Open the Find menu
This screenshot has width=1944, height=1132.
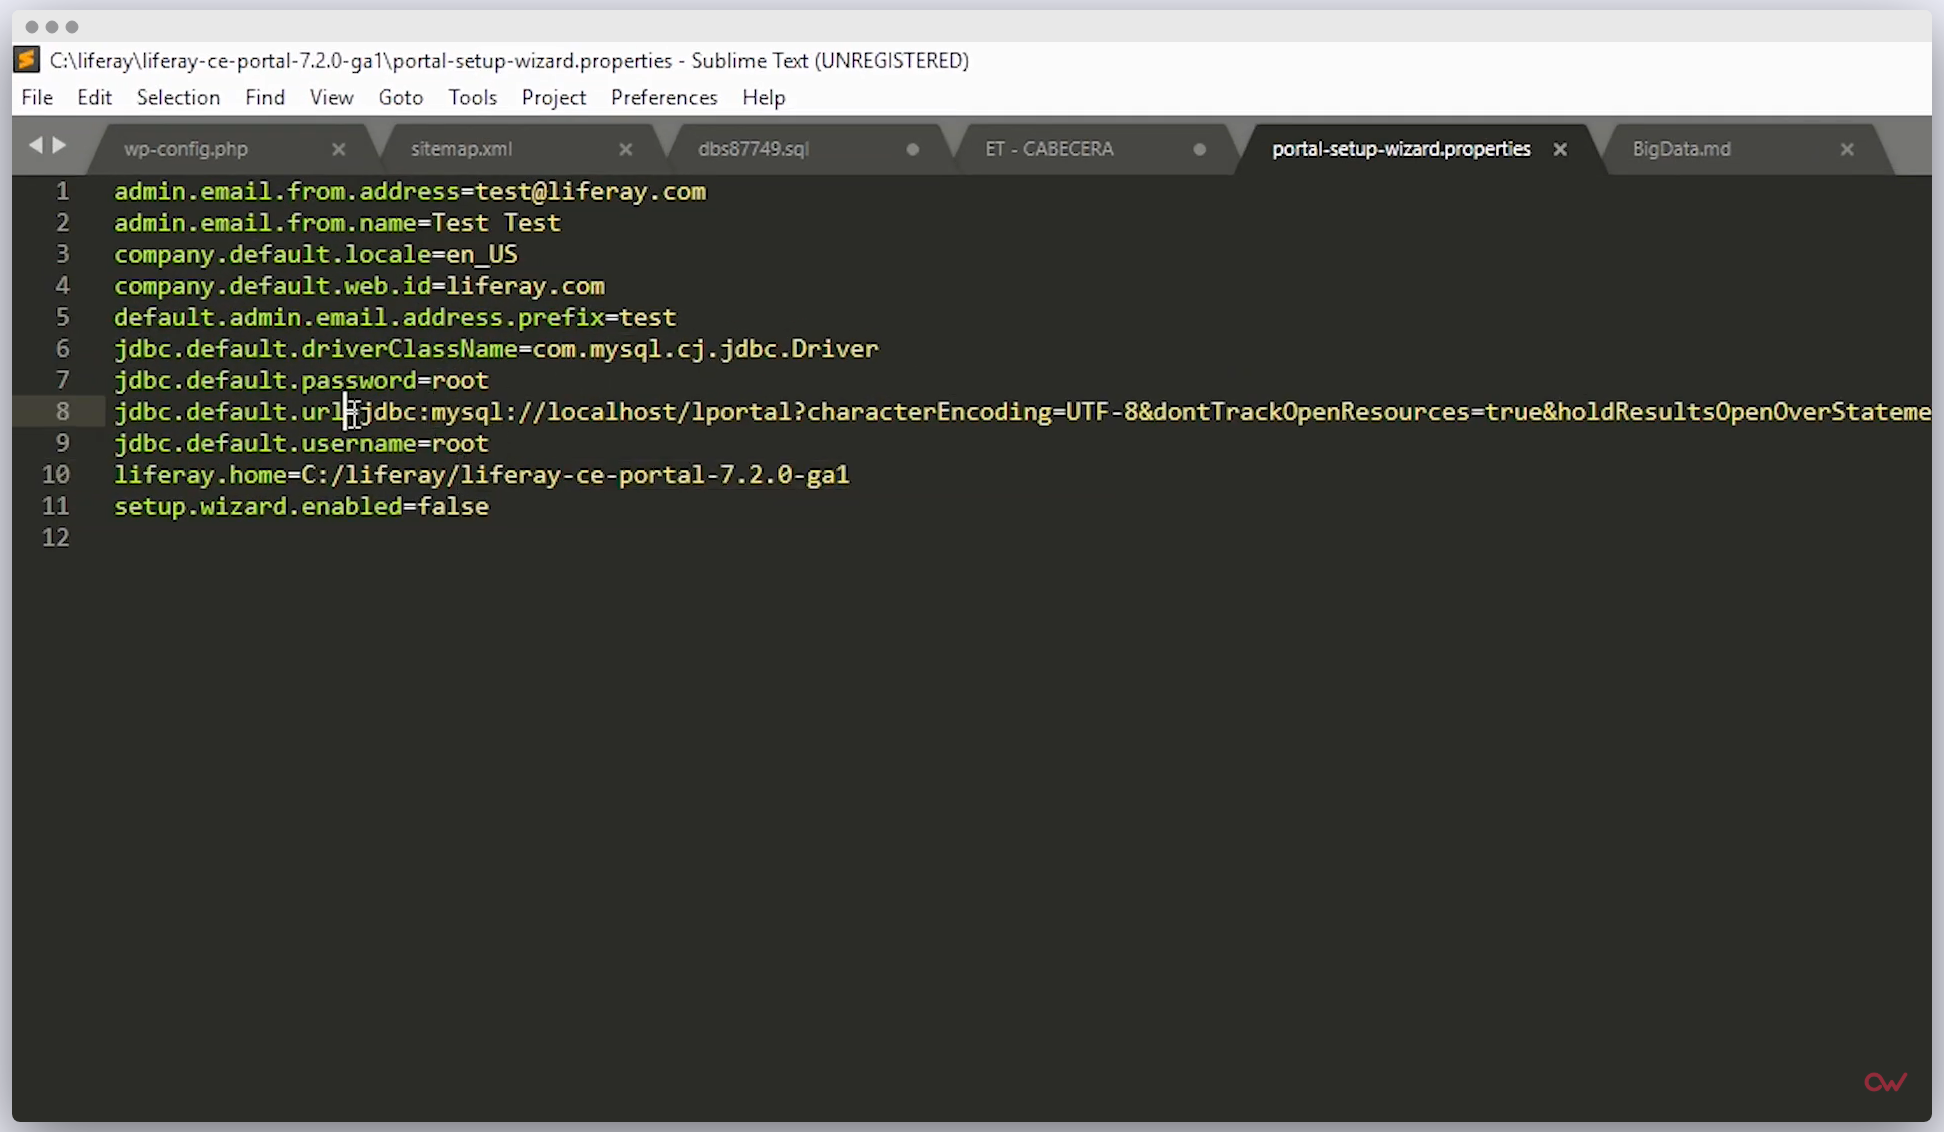click(x=265, y=97)
